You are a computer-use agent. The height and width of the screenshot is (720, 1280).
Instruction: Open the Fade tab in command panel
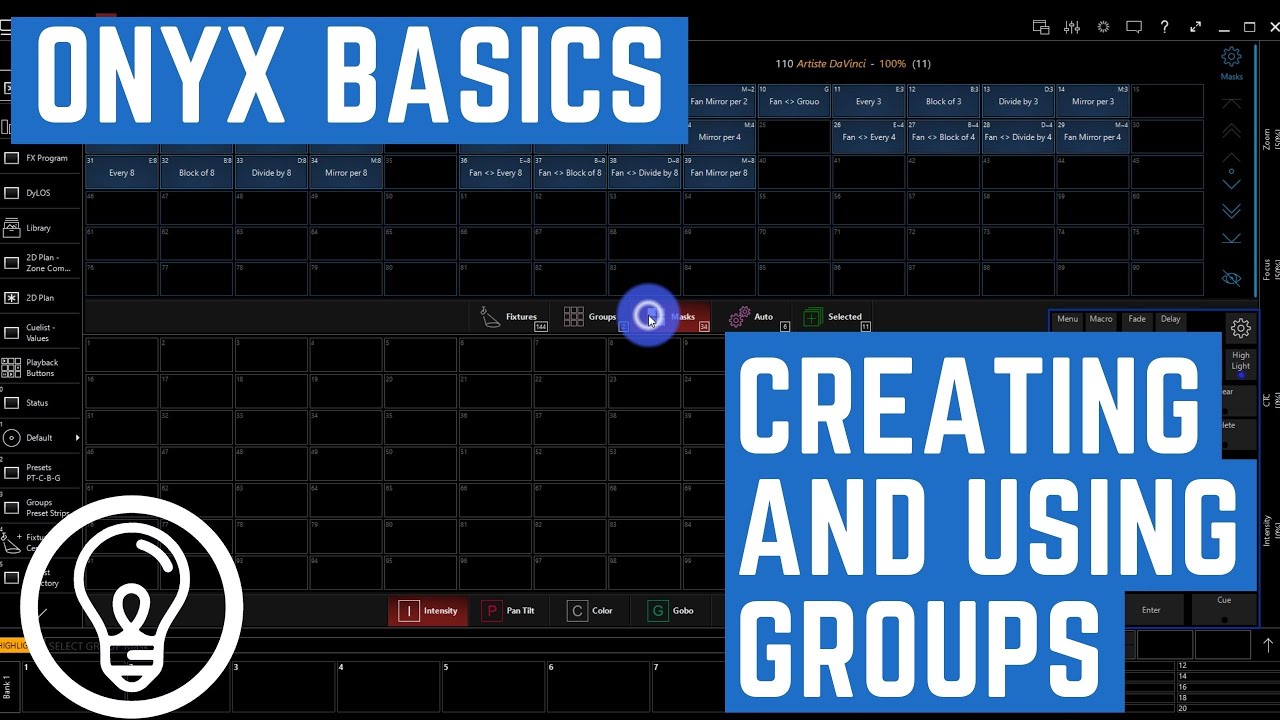(x=1137, y=320)
